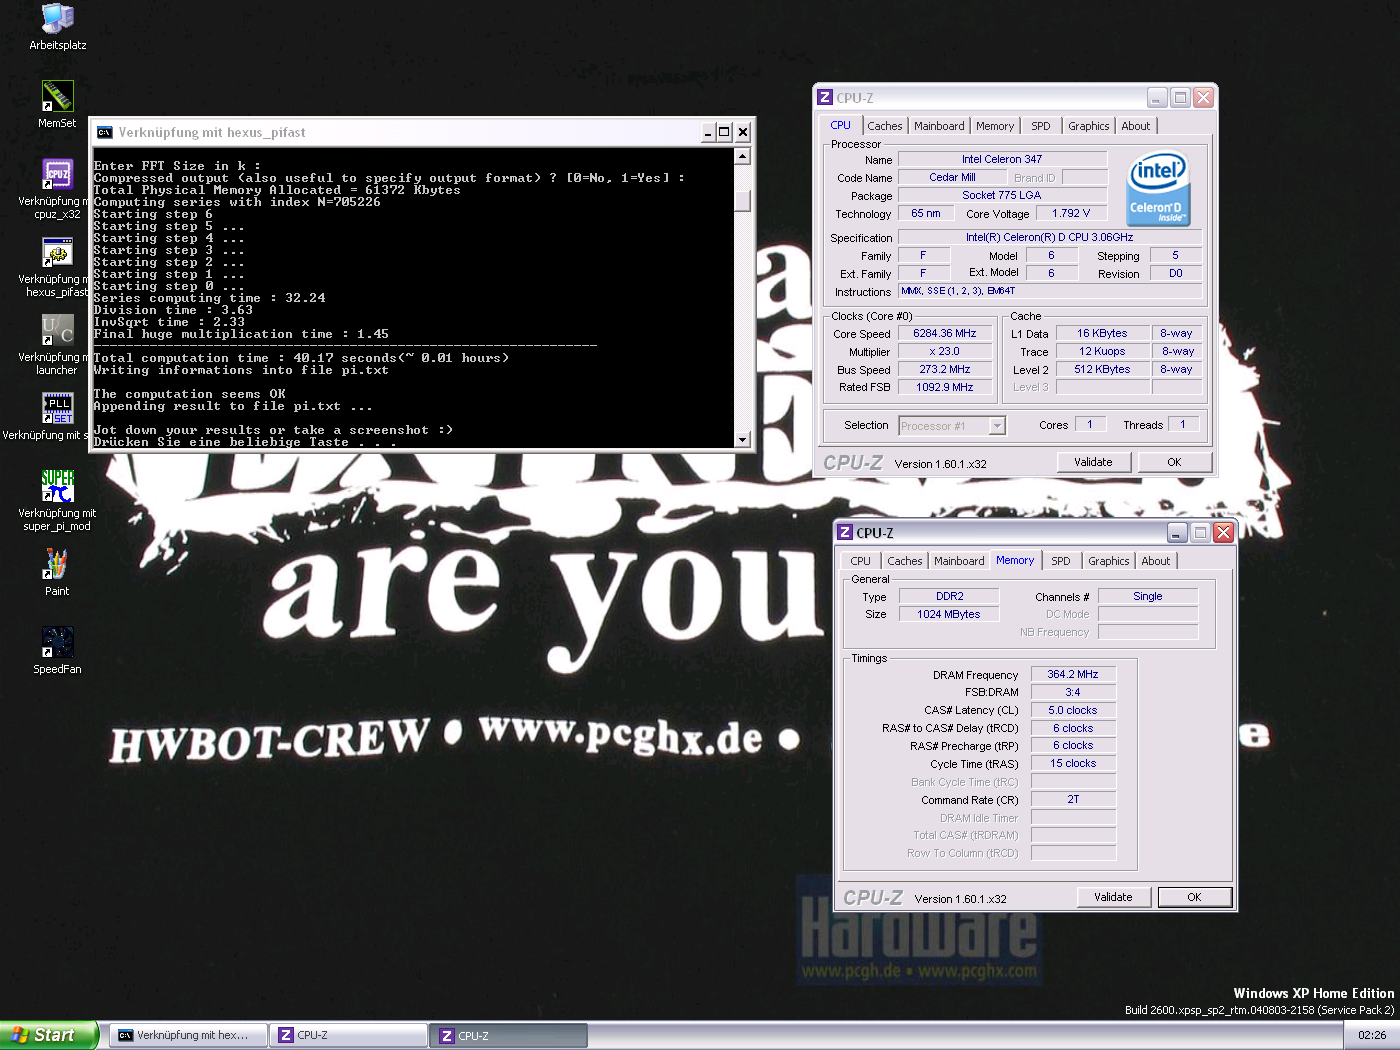The height and width of the screenshot is (1050, 1400).
Task: Click OK in the lower CPU-Z window
Action: [x=1194, y=897]
